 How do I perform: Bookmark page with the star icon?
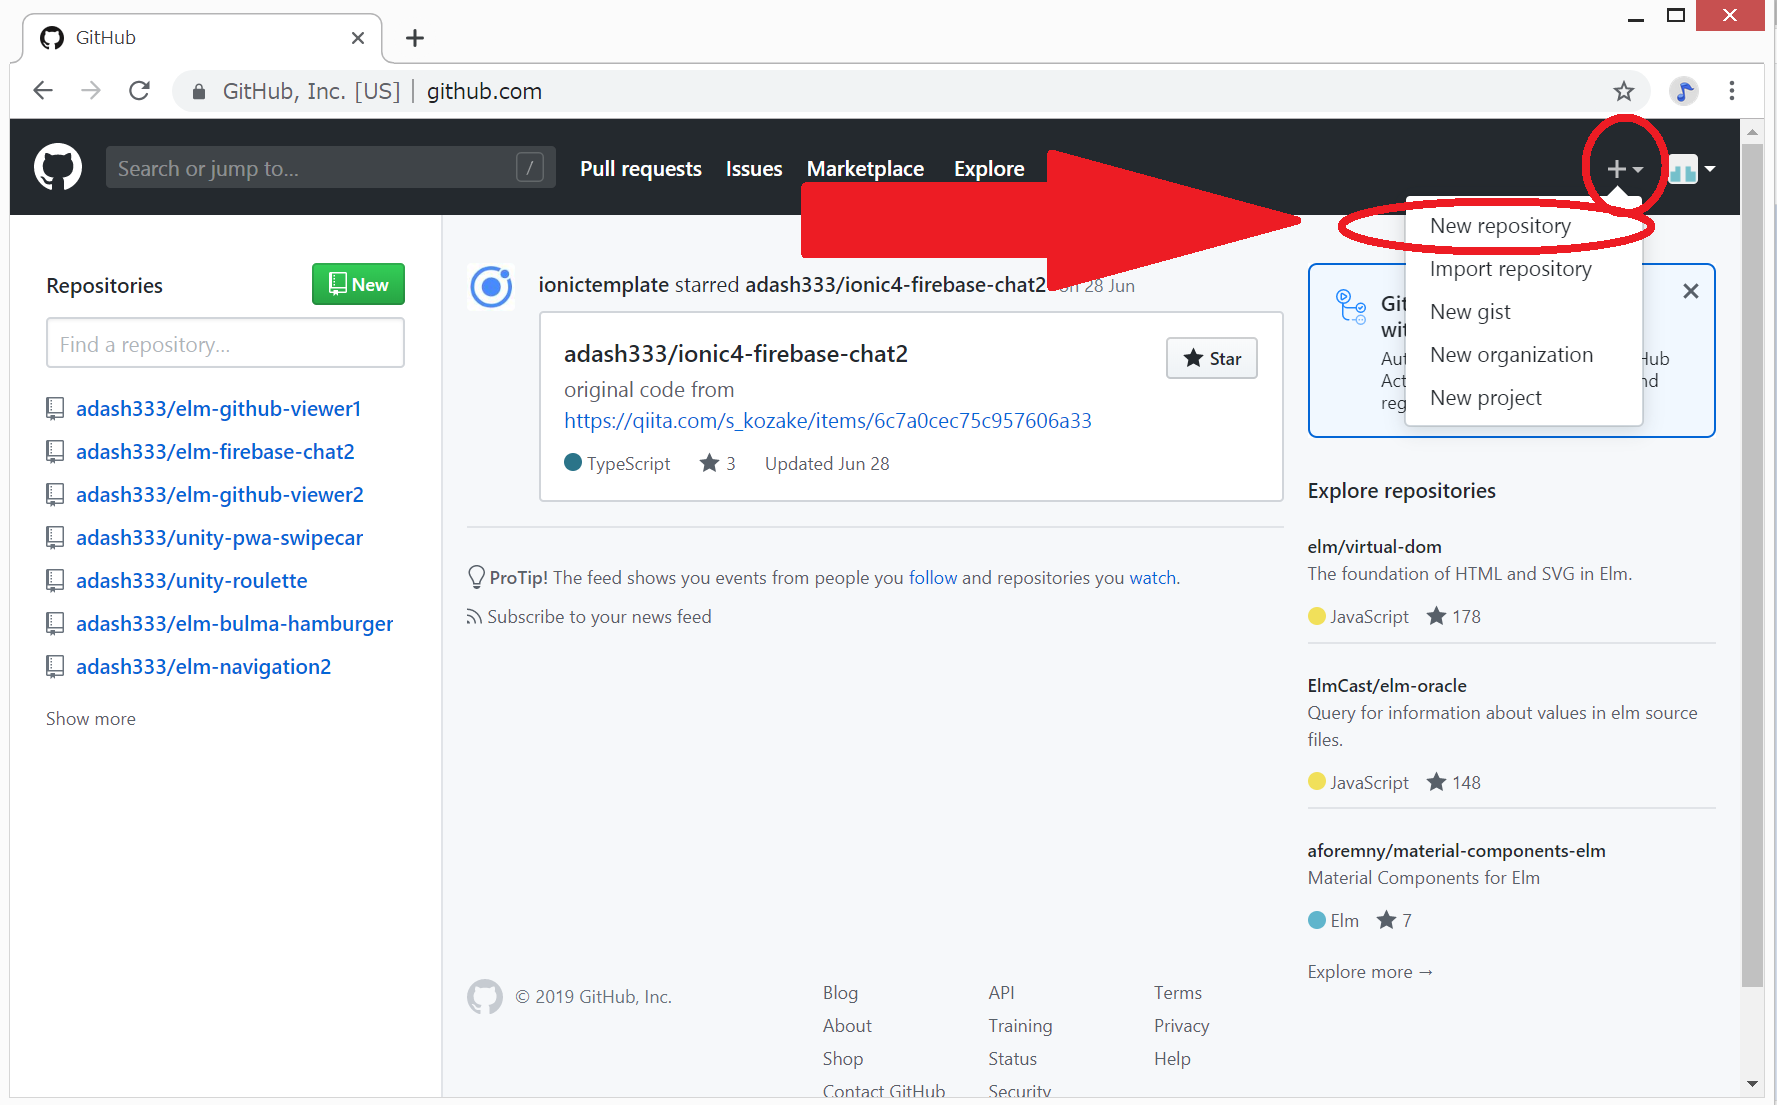(x=1623, y=91)
